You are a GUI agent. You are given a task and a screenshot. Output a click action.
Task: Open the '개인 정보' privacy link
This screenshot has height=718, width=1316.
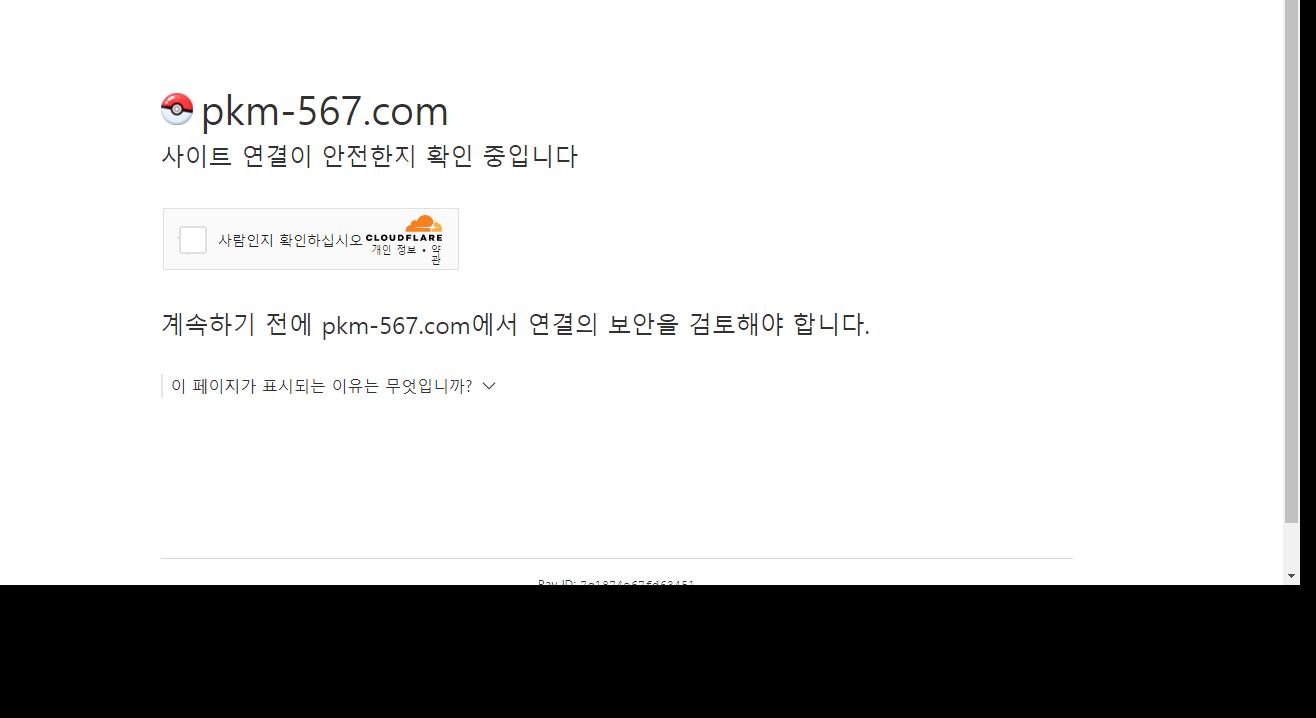point(393,250)
